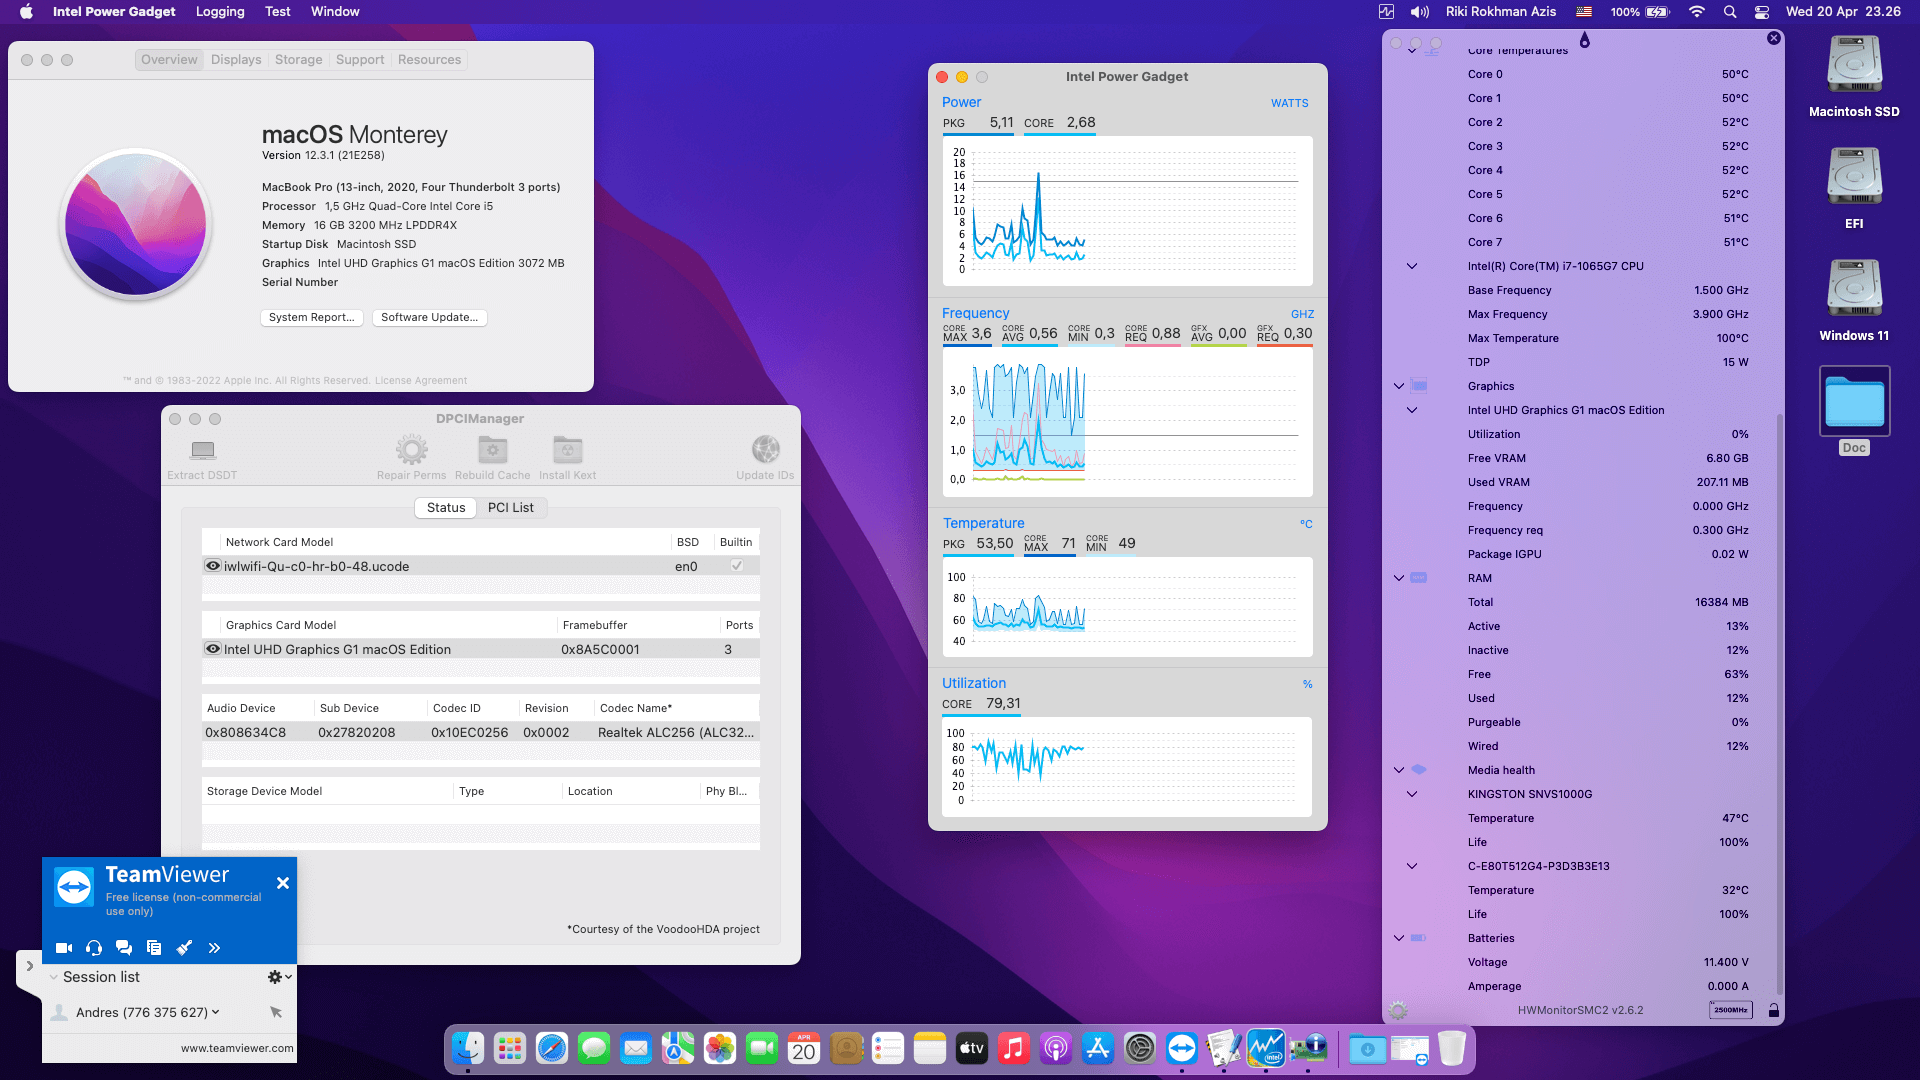Click Extract DSDT in DPCIManager

[202, 459]
